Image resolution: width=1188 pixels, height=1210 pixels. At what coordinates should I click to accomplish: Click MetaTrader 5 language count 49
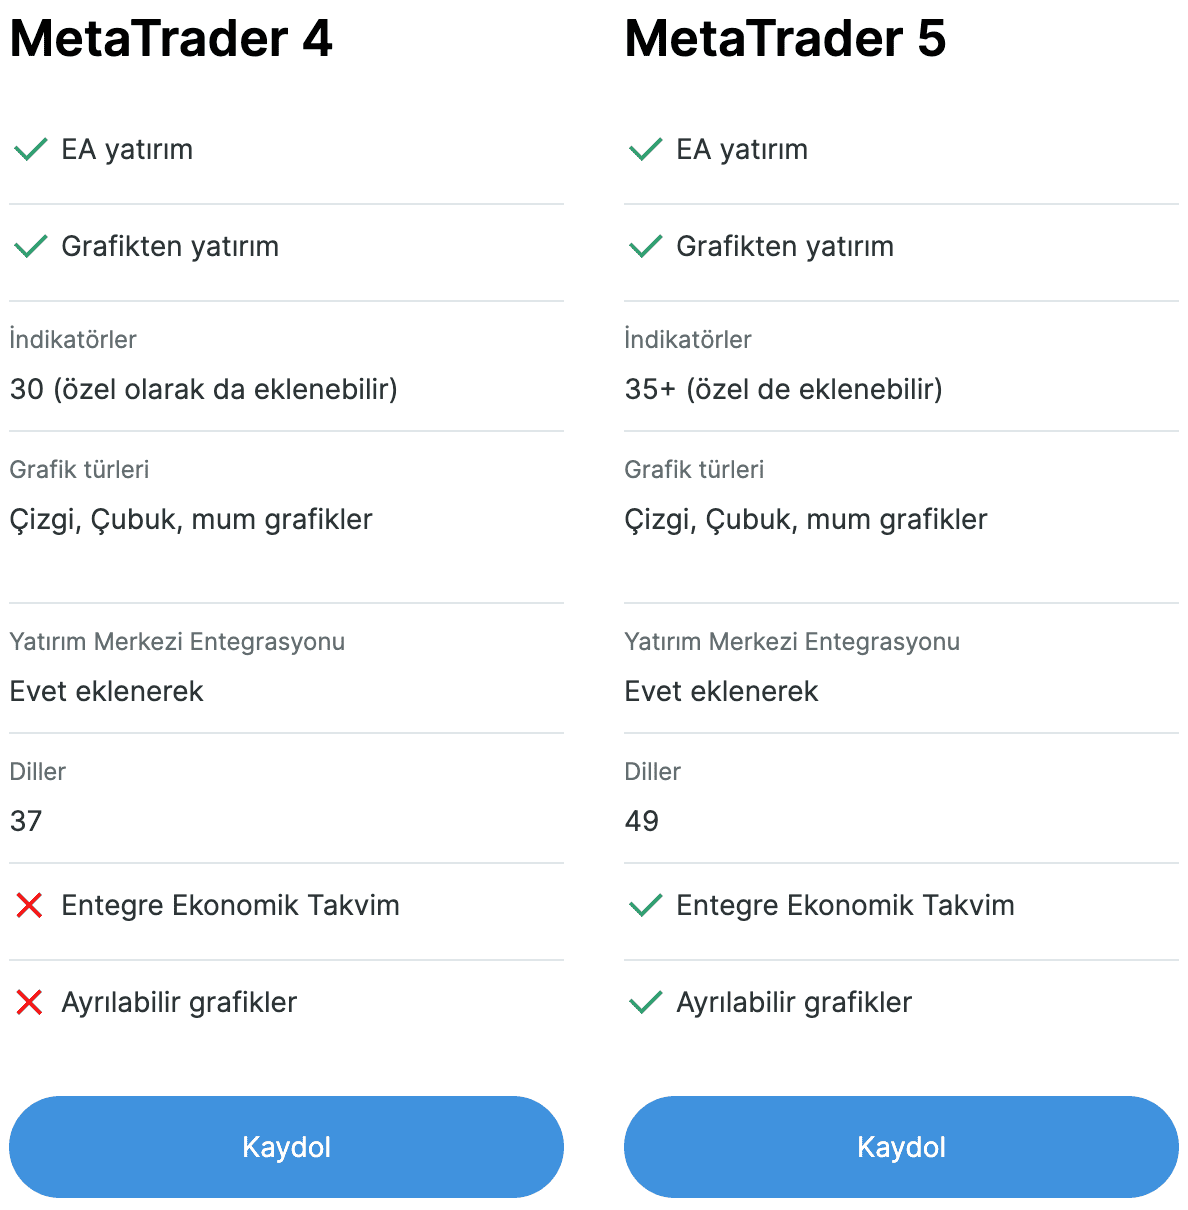[642, 821]
